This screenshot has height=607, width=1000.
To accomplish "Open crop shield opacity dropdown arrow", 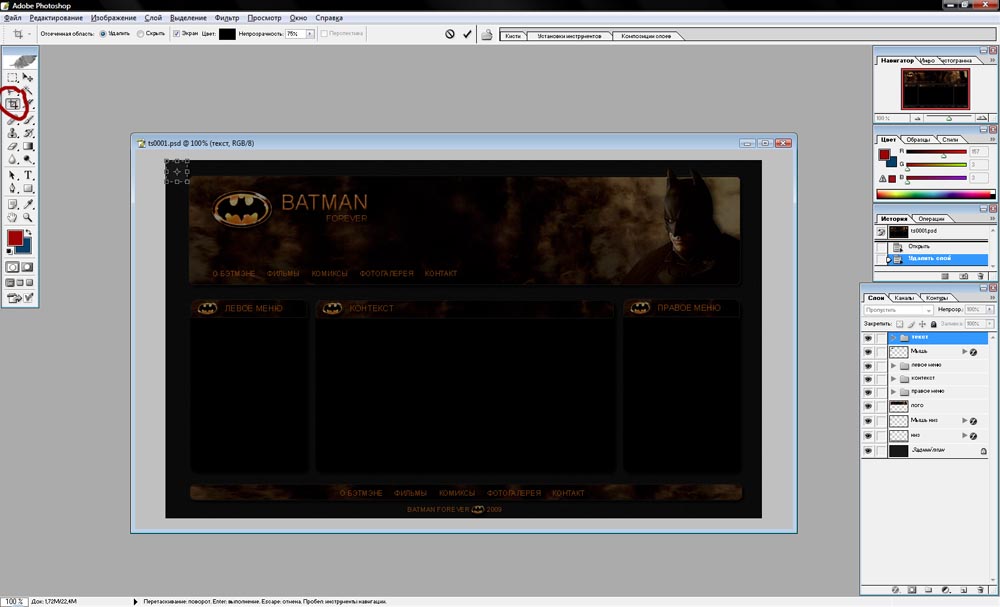I will click(x=310, y=34).
